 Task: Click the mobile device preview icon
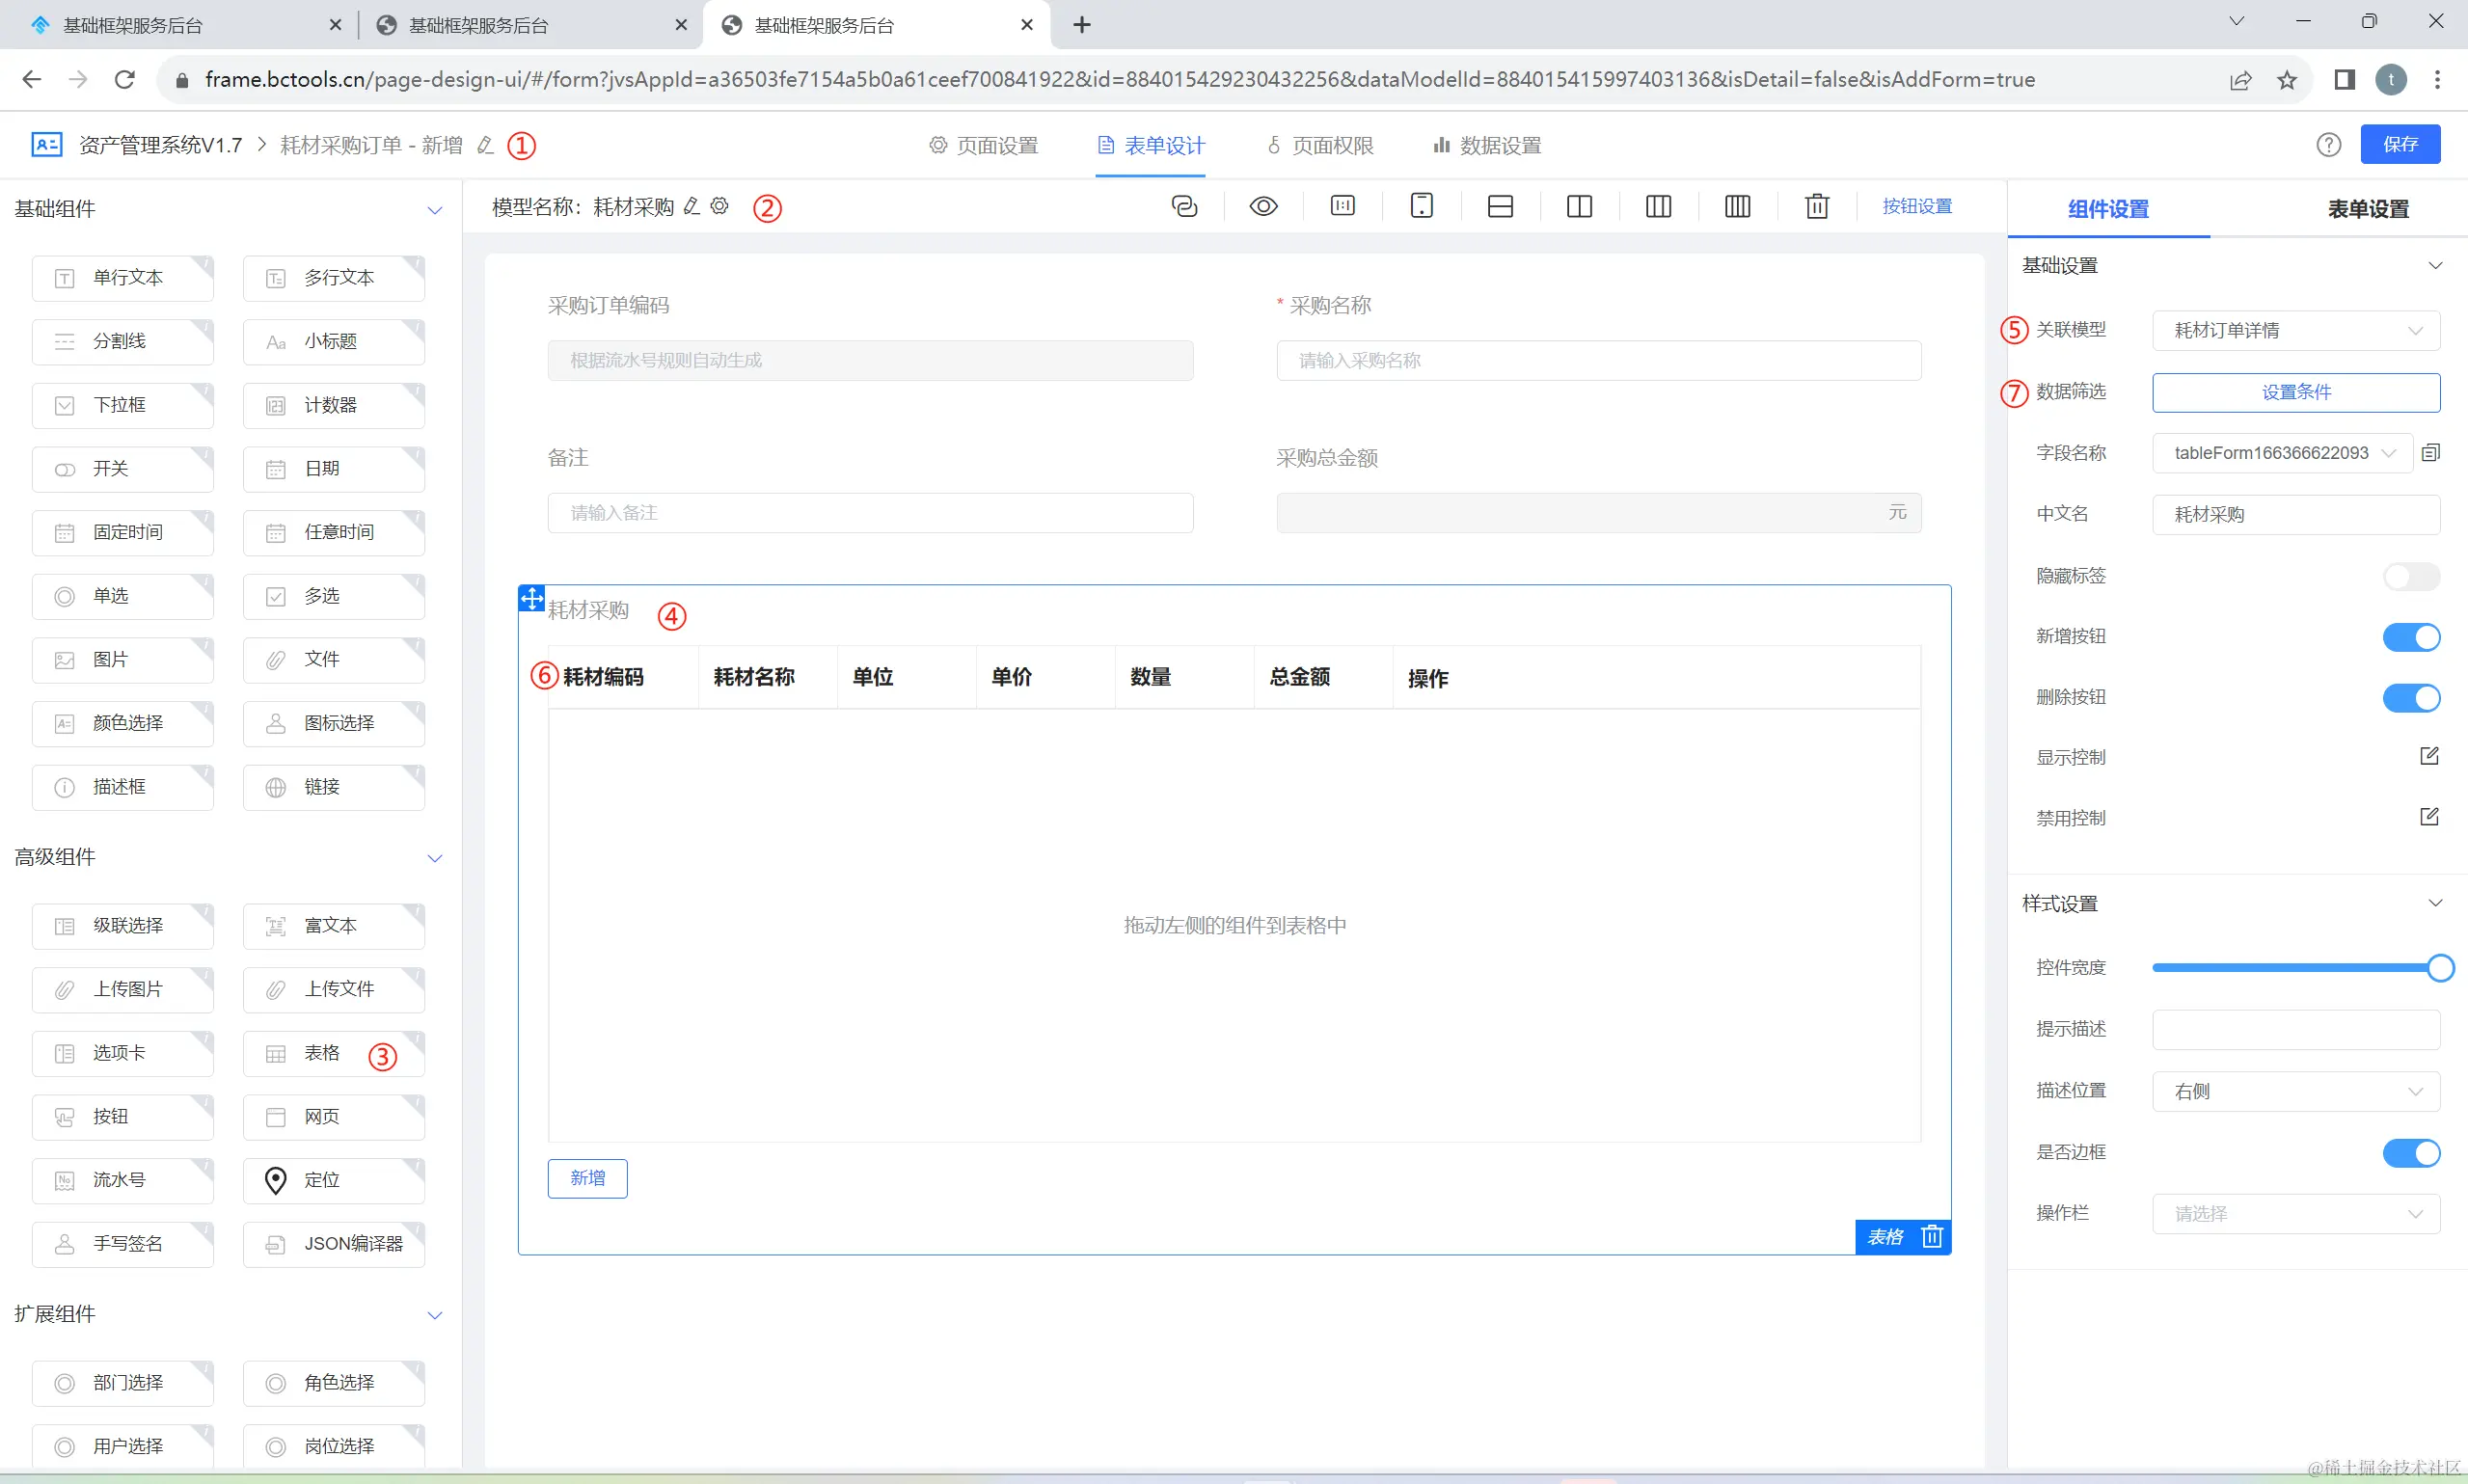(1421, 206)
